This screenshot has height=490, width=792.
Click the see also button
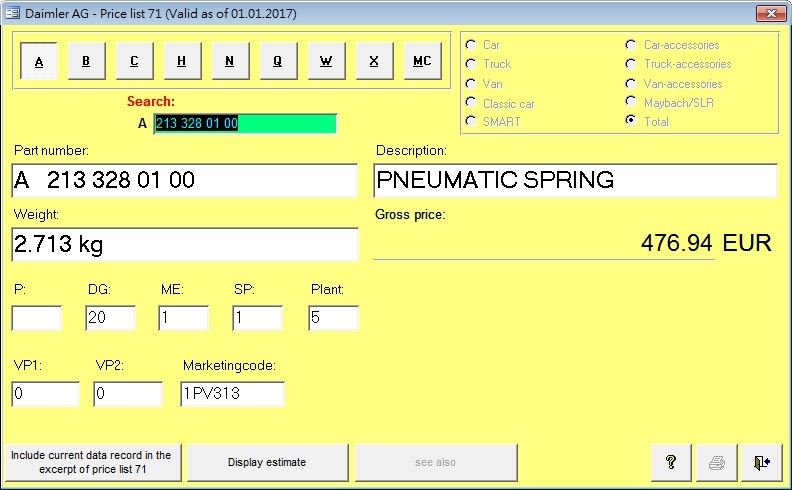click(x=436, y=462)
